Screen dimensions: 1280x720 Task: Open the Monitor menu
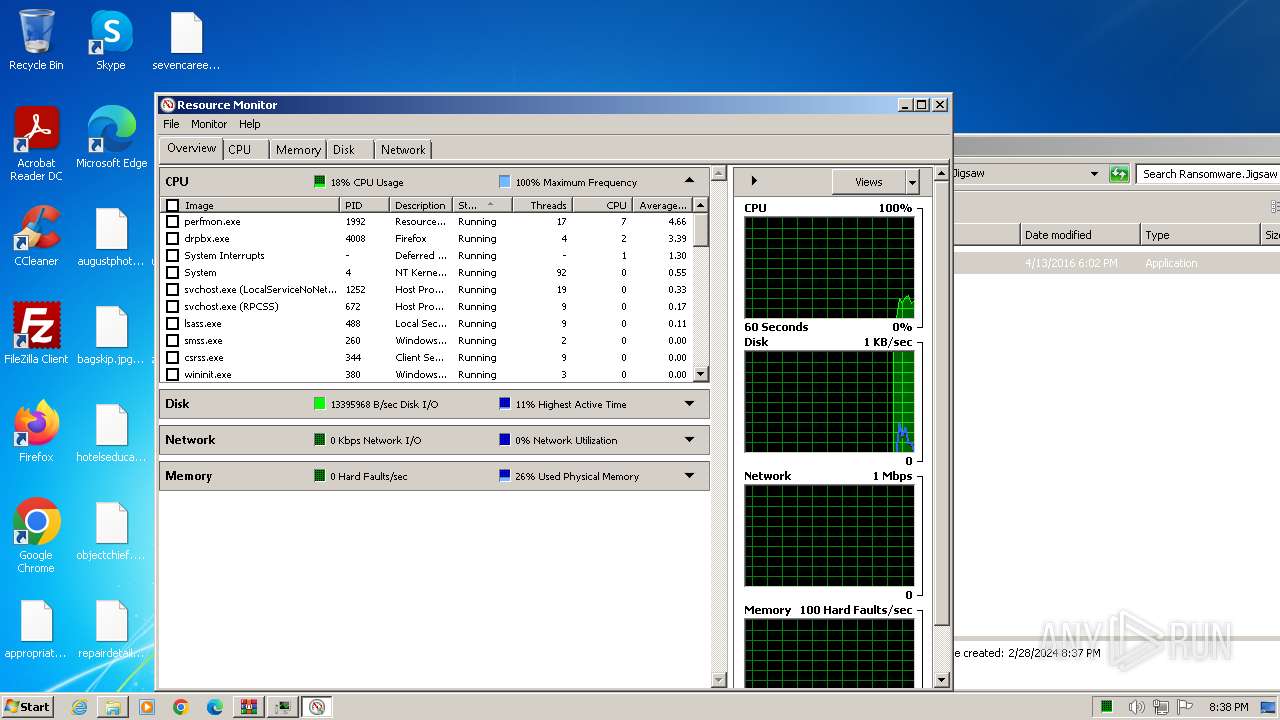tap(209, 124)
